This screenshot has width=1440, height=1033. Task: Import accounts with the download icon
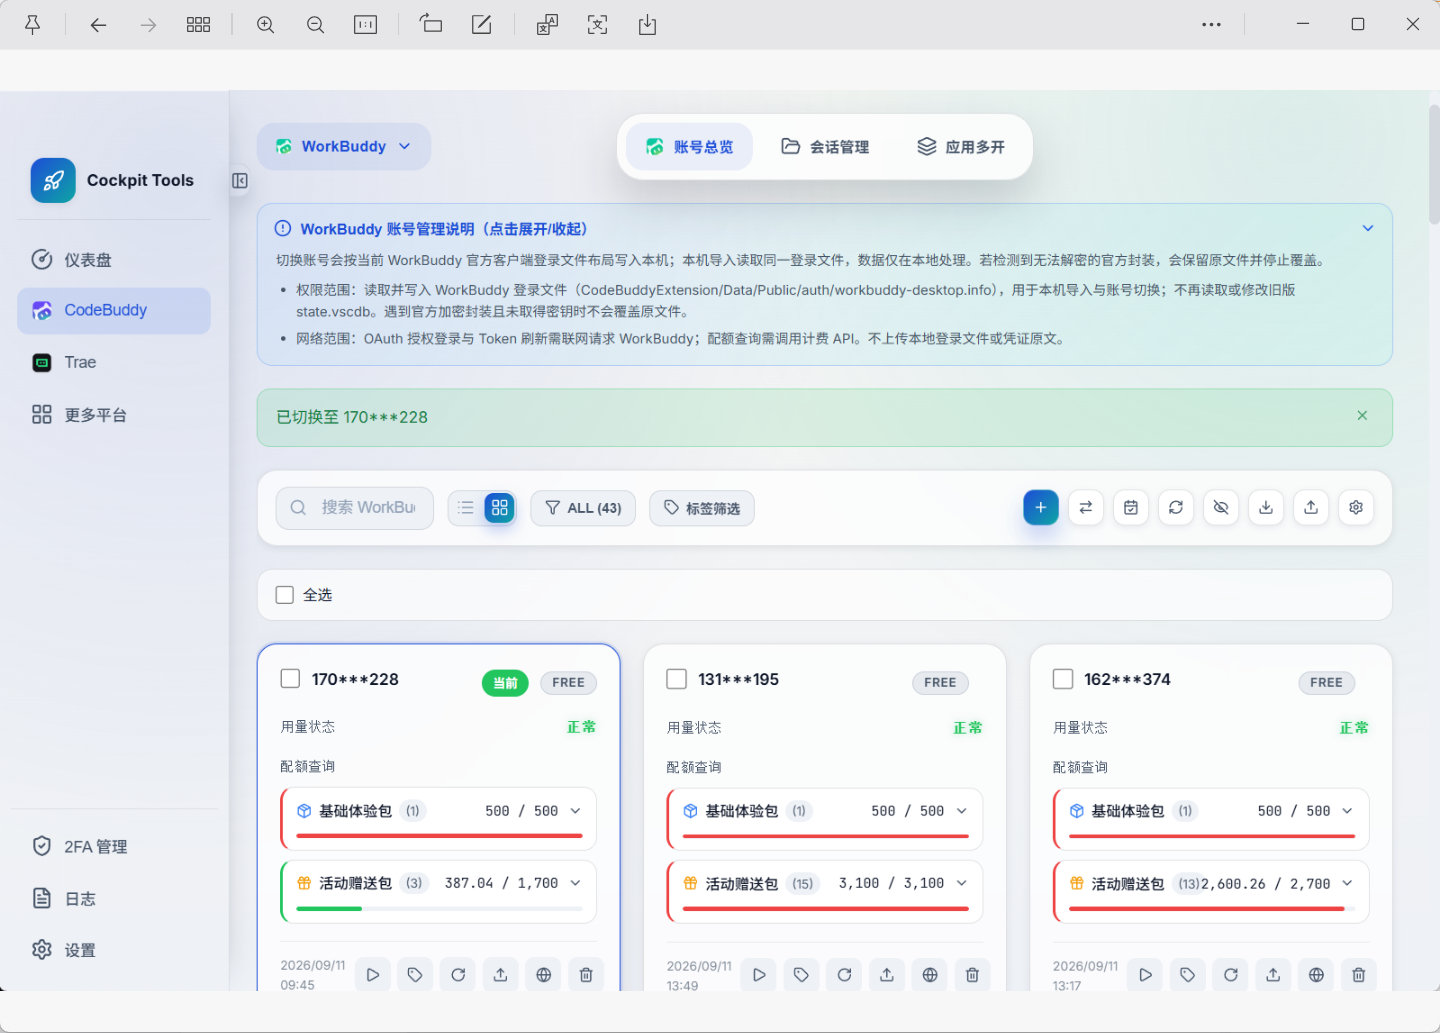click(x=1265, y=507)
